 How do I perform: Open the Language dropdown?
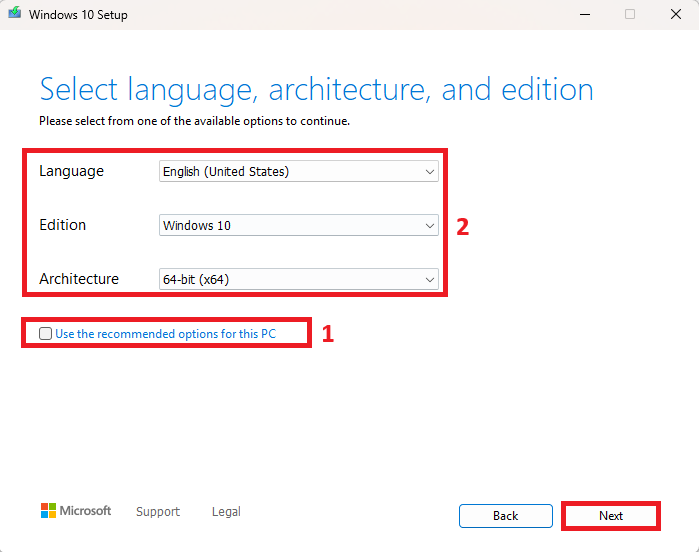tap(299, 171)
